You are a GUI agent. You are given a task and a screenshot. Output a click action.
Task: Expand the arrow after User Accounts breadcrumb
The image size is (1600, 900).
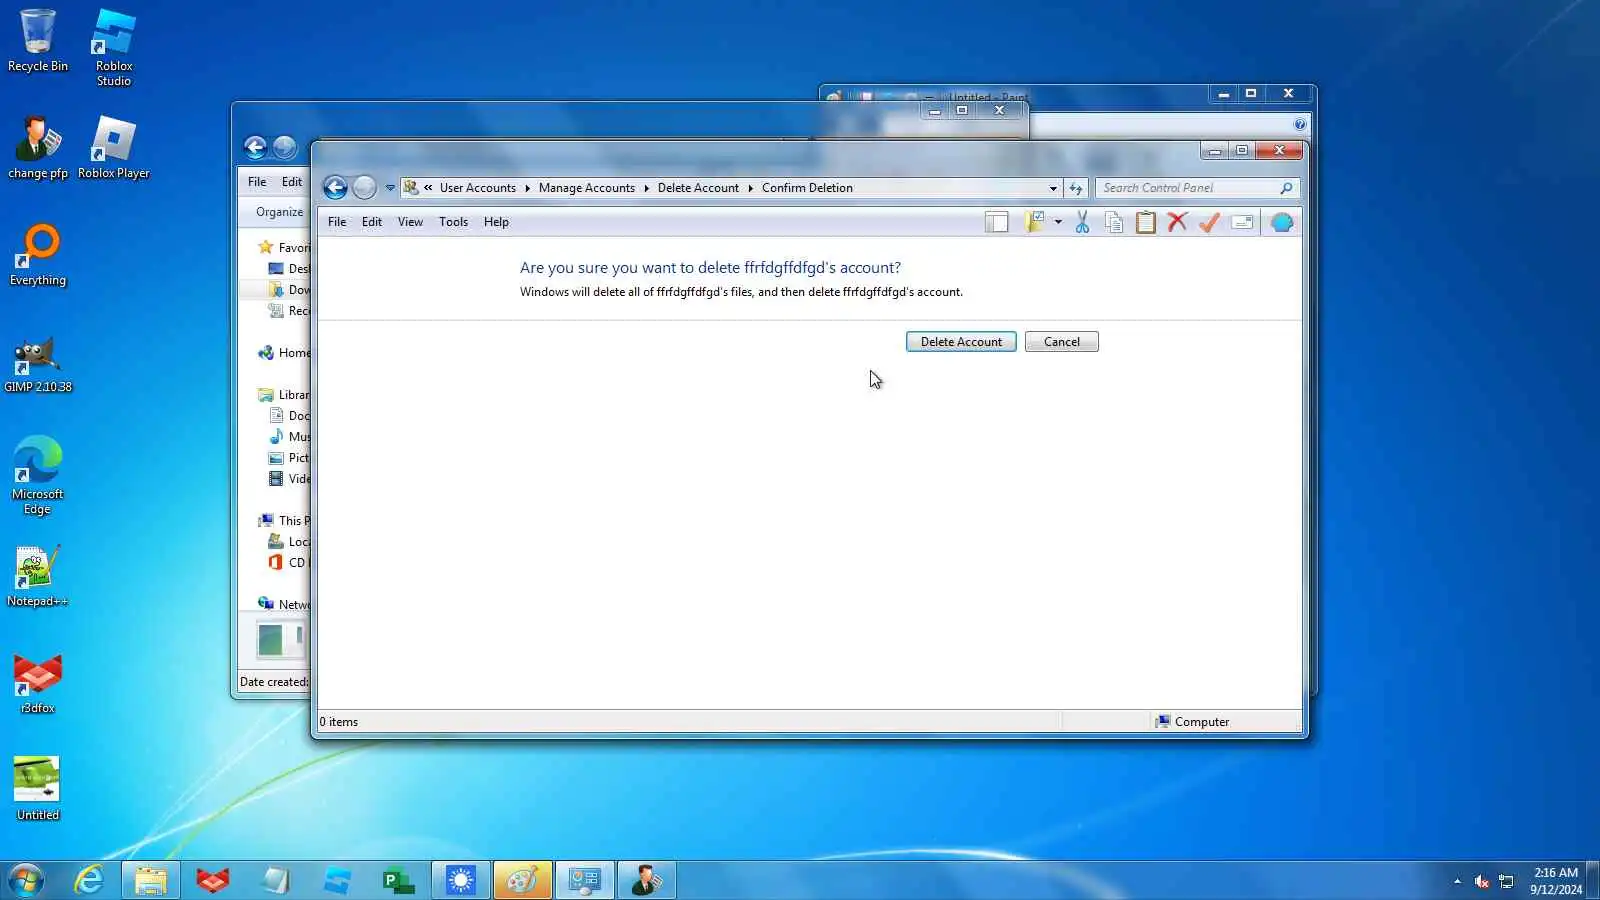coord(527,188)
